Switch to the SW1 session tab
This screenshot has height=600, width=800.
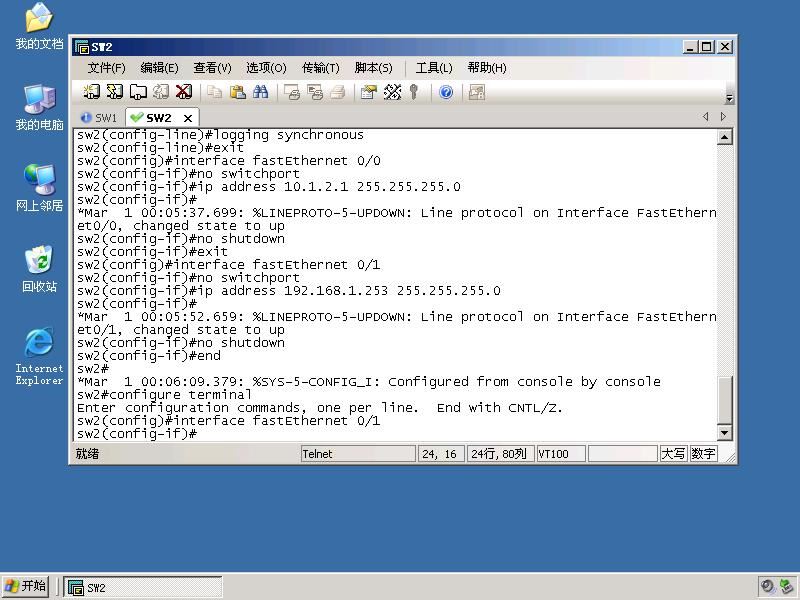tap(99, 118)
